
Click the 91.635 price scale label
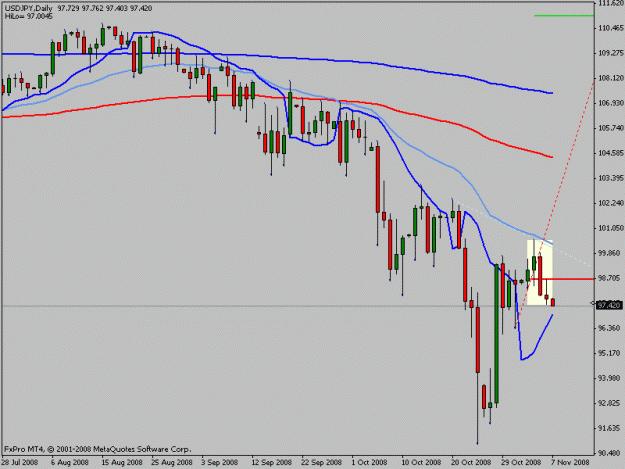pos(611,428)
